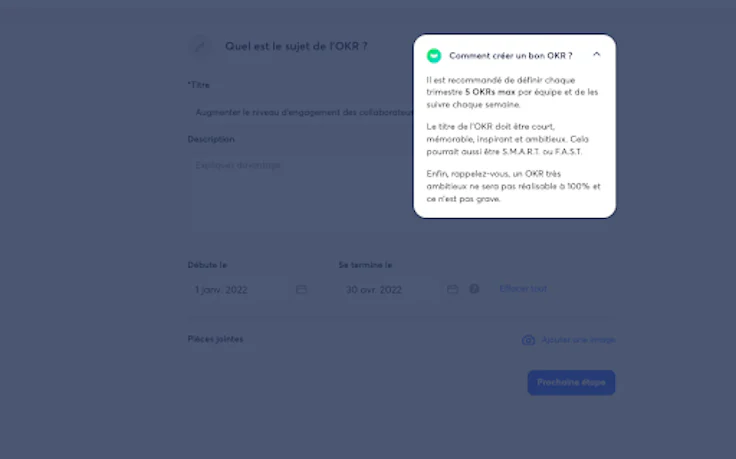Click the 'Comment créer un bon OKR ?' card title

pyautogui.click(x=511, y=56)
